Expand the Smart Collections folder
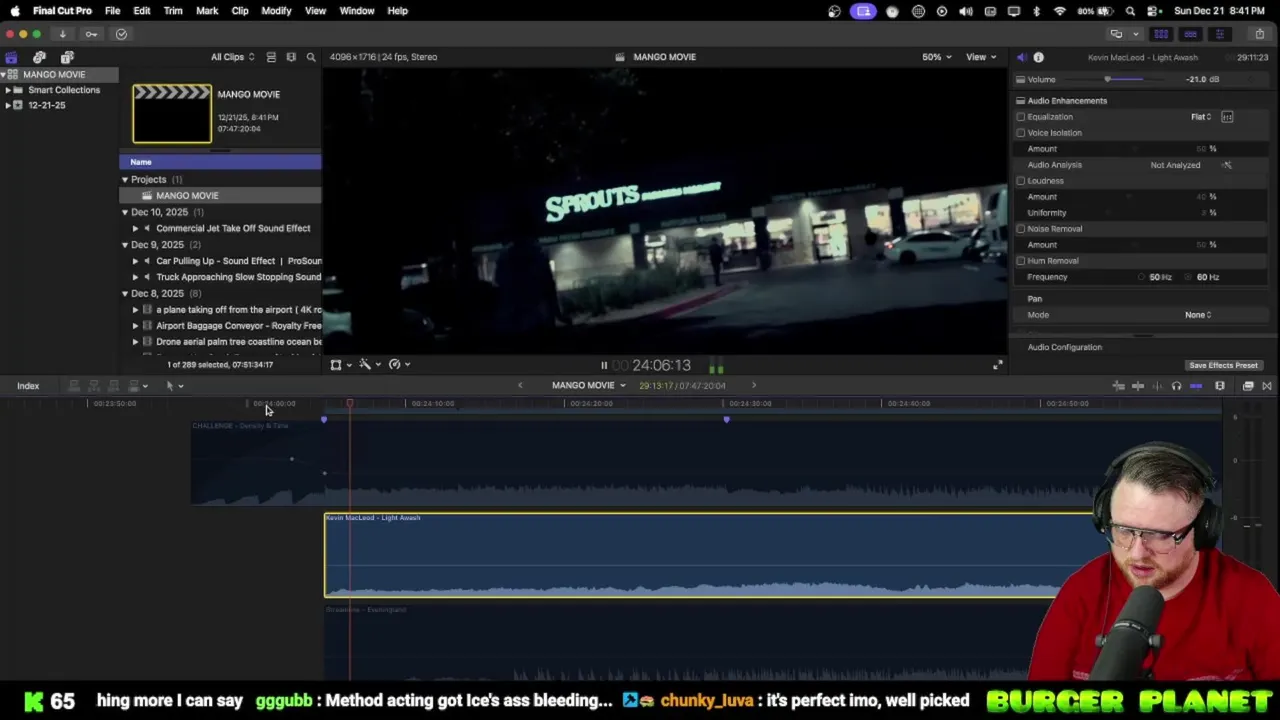Screen dimensions: 1280x720 tap(8, 90)
